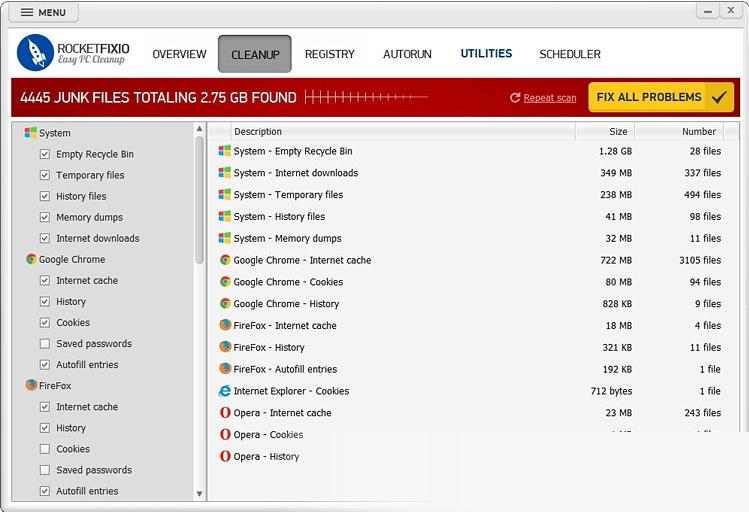Toggle FireFox History checkbox

tap(45, 428)
